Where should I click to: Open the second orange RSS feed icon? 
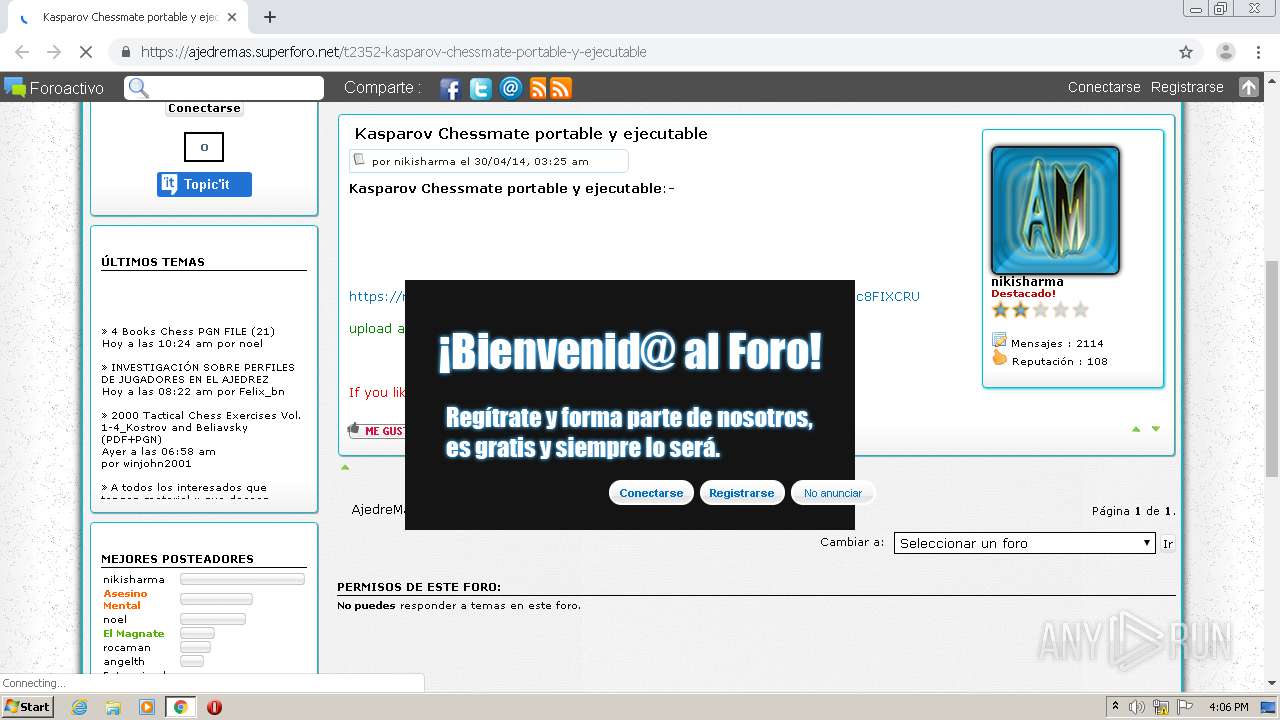tap(561, 88)
